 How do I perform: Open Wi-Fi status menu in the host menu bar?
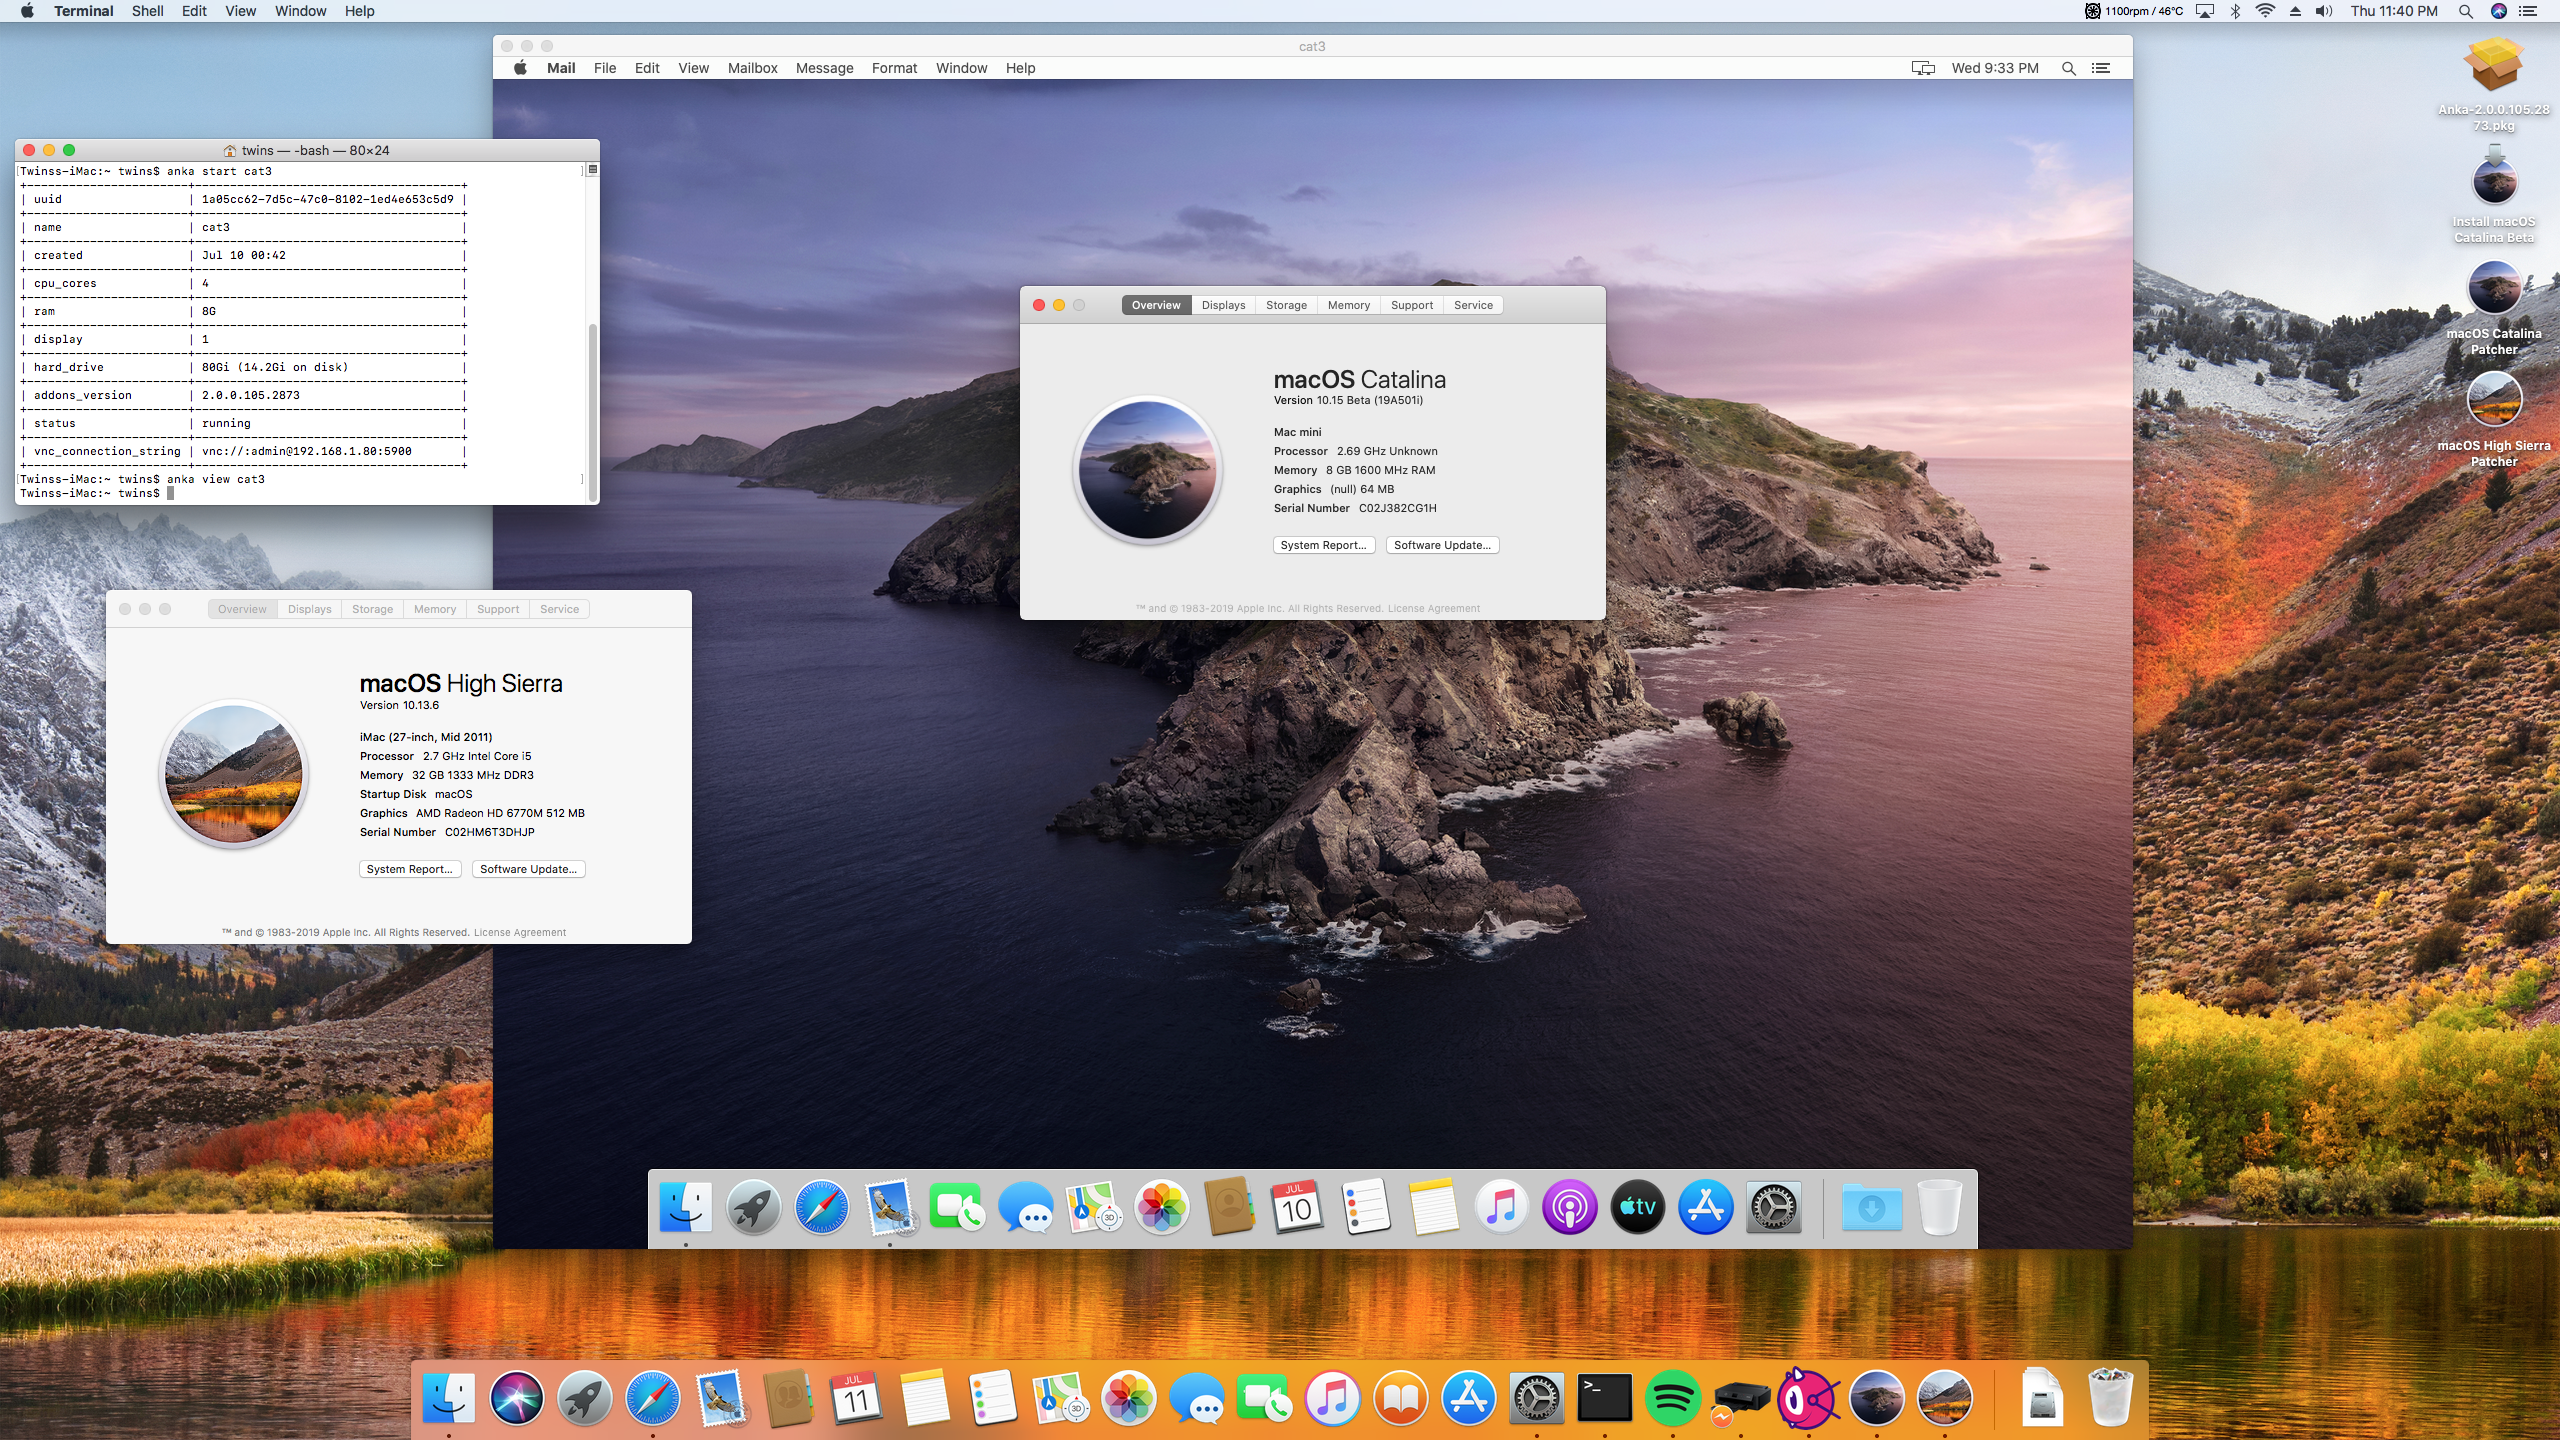coord(2266,11)
